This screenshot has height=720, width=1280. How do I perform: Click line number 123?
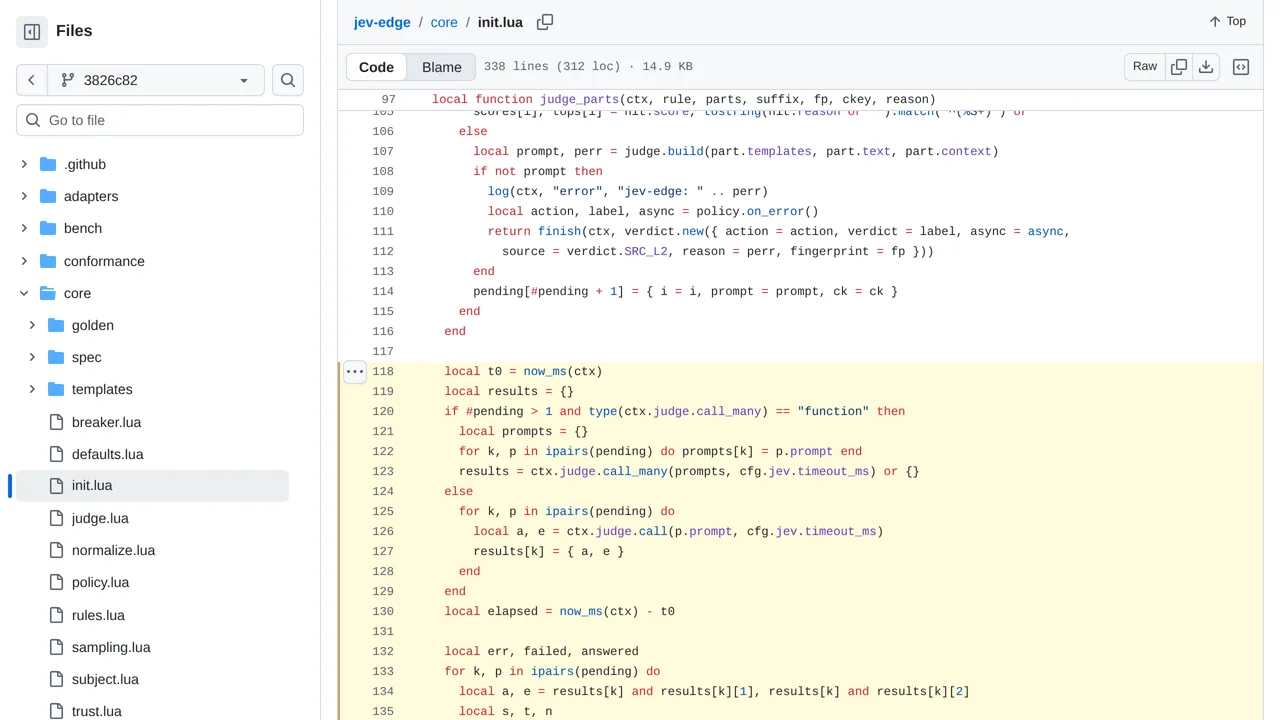pyautogui.click(x=383, y=471)
